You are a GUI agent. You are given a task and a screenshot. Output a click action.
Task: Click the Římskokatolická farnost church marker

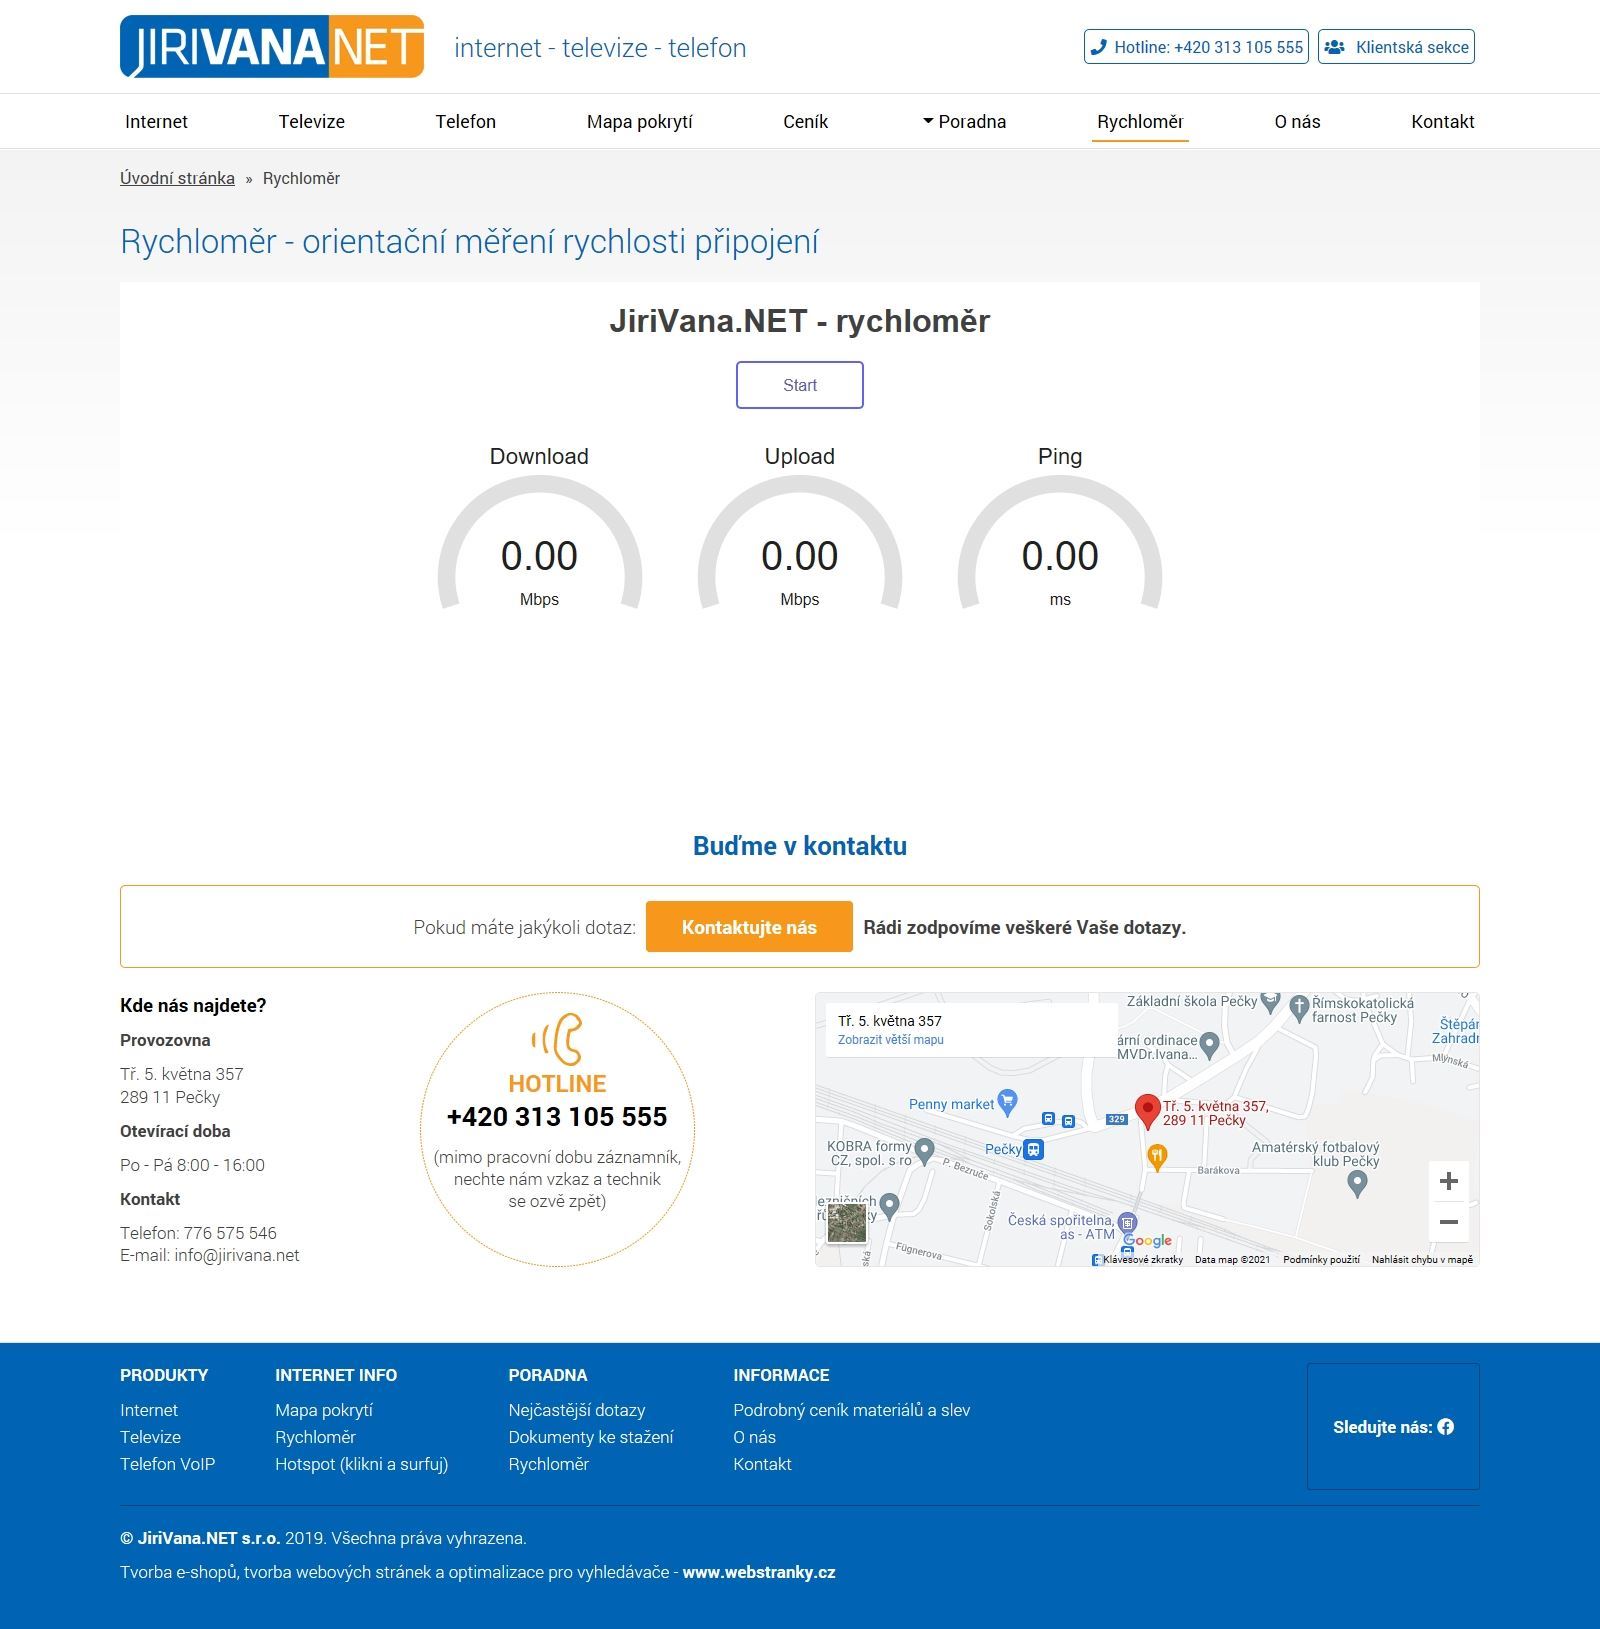pyautogui.click(x=1299, y=1008)
